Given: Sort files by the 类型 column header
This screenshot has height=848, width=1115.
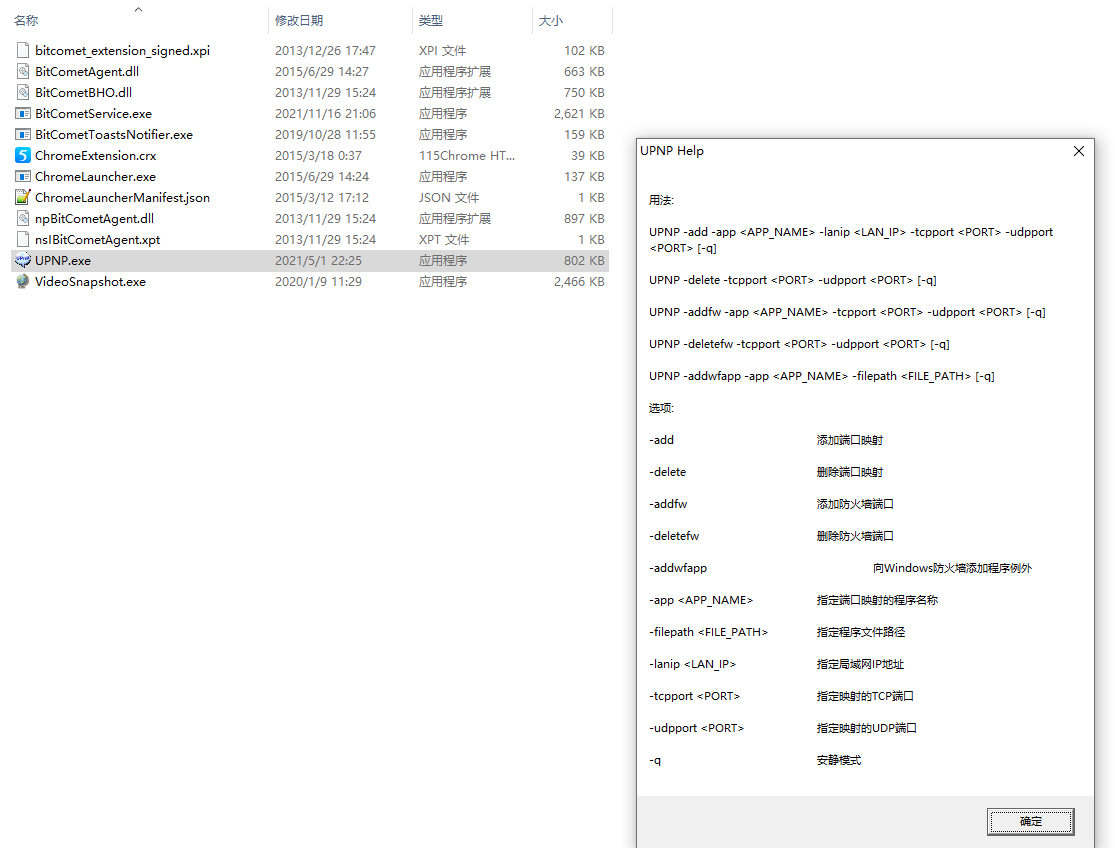Looking at the screenshot, I should click(x=431, y=21).
